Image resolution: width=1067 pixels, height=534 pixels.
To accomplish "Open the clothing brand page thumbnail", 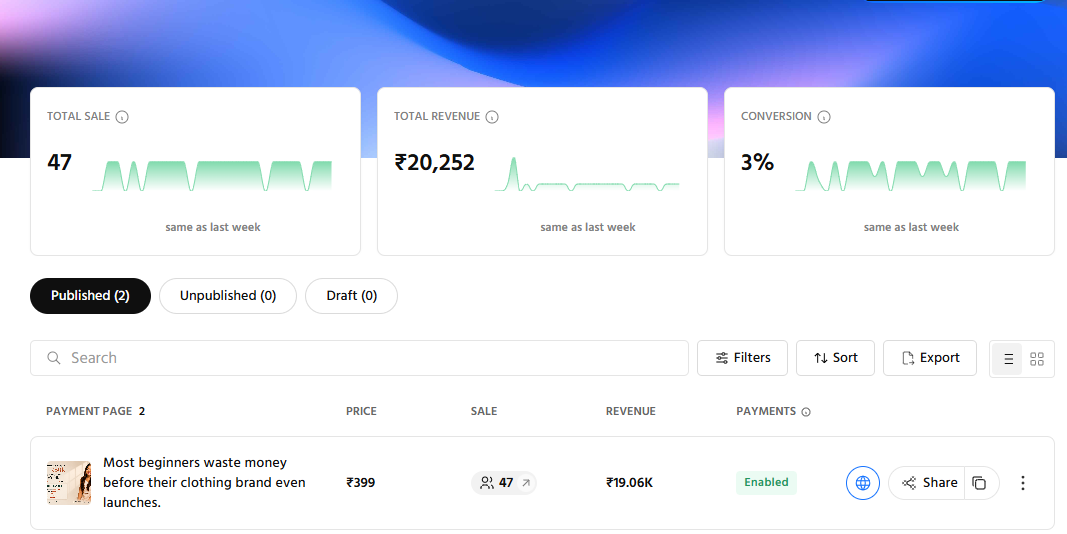I will pyautogui.click(x=69, y=483).
